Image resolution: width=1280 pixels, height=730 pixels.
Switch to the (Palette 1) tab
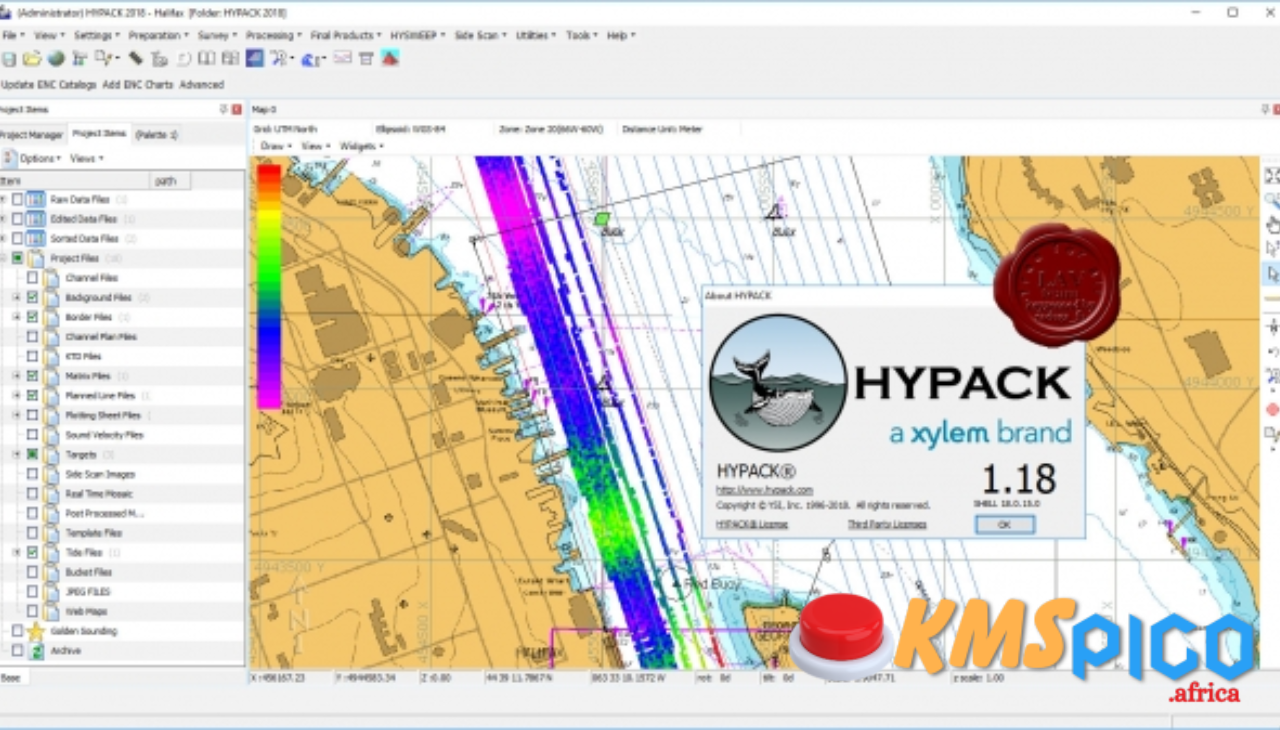(156, 134)
